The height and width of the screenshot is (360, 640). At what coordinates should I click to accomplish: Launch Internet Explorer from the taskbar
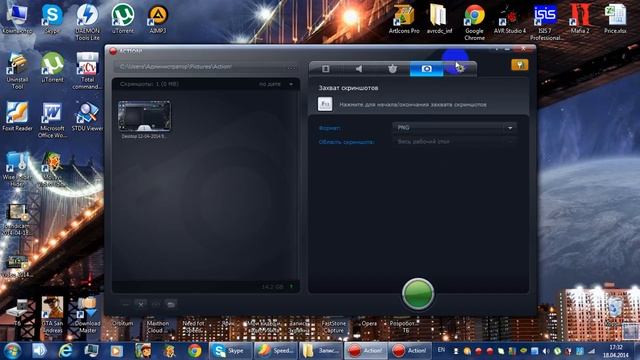pos(65,351)
